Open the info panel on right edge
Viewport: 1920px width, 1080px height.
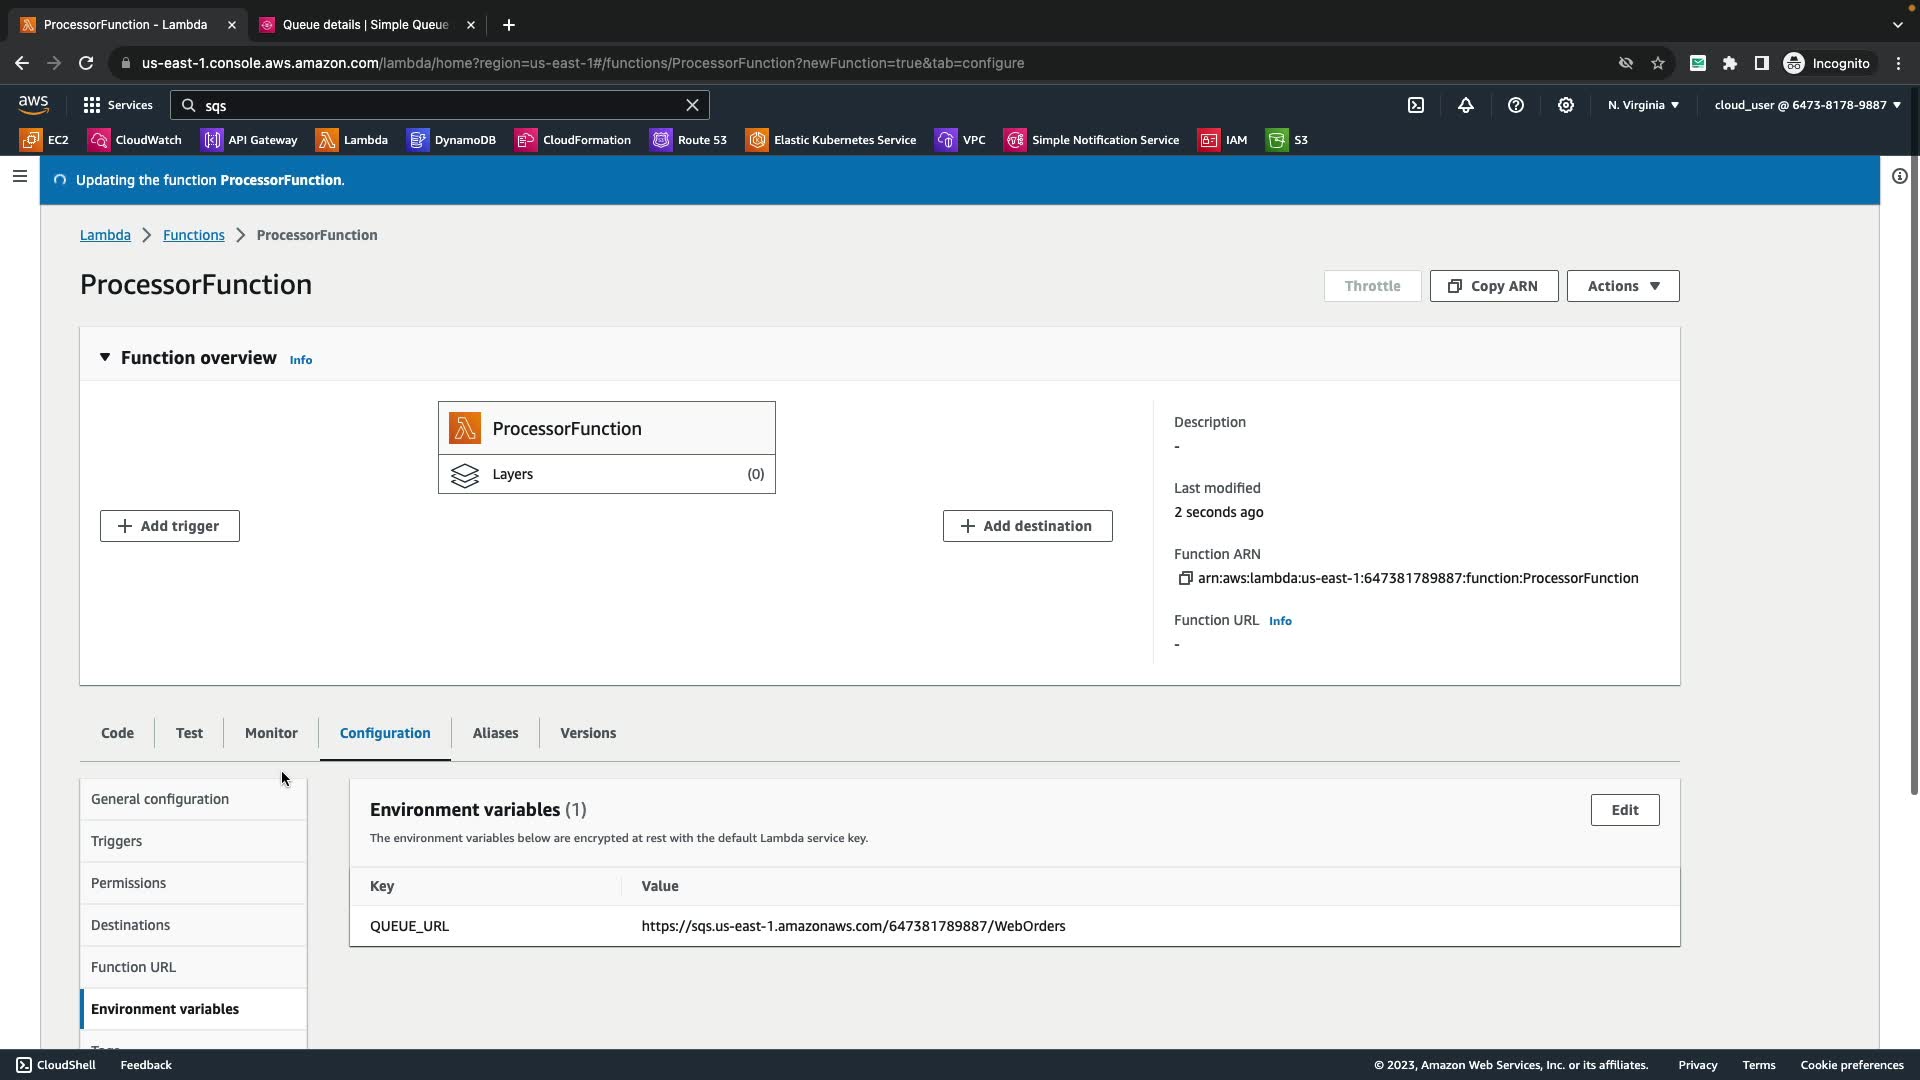[1899, 176]
